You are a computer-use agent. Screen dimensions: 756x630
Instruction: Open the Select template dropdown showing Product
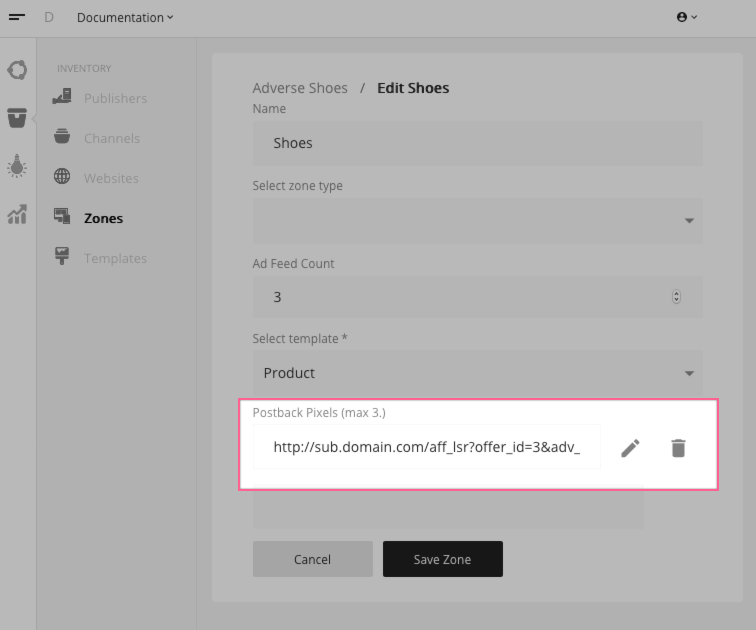click(x=477, y=373)
